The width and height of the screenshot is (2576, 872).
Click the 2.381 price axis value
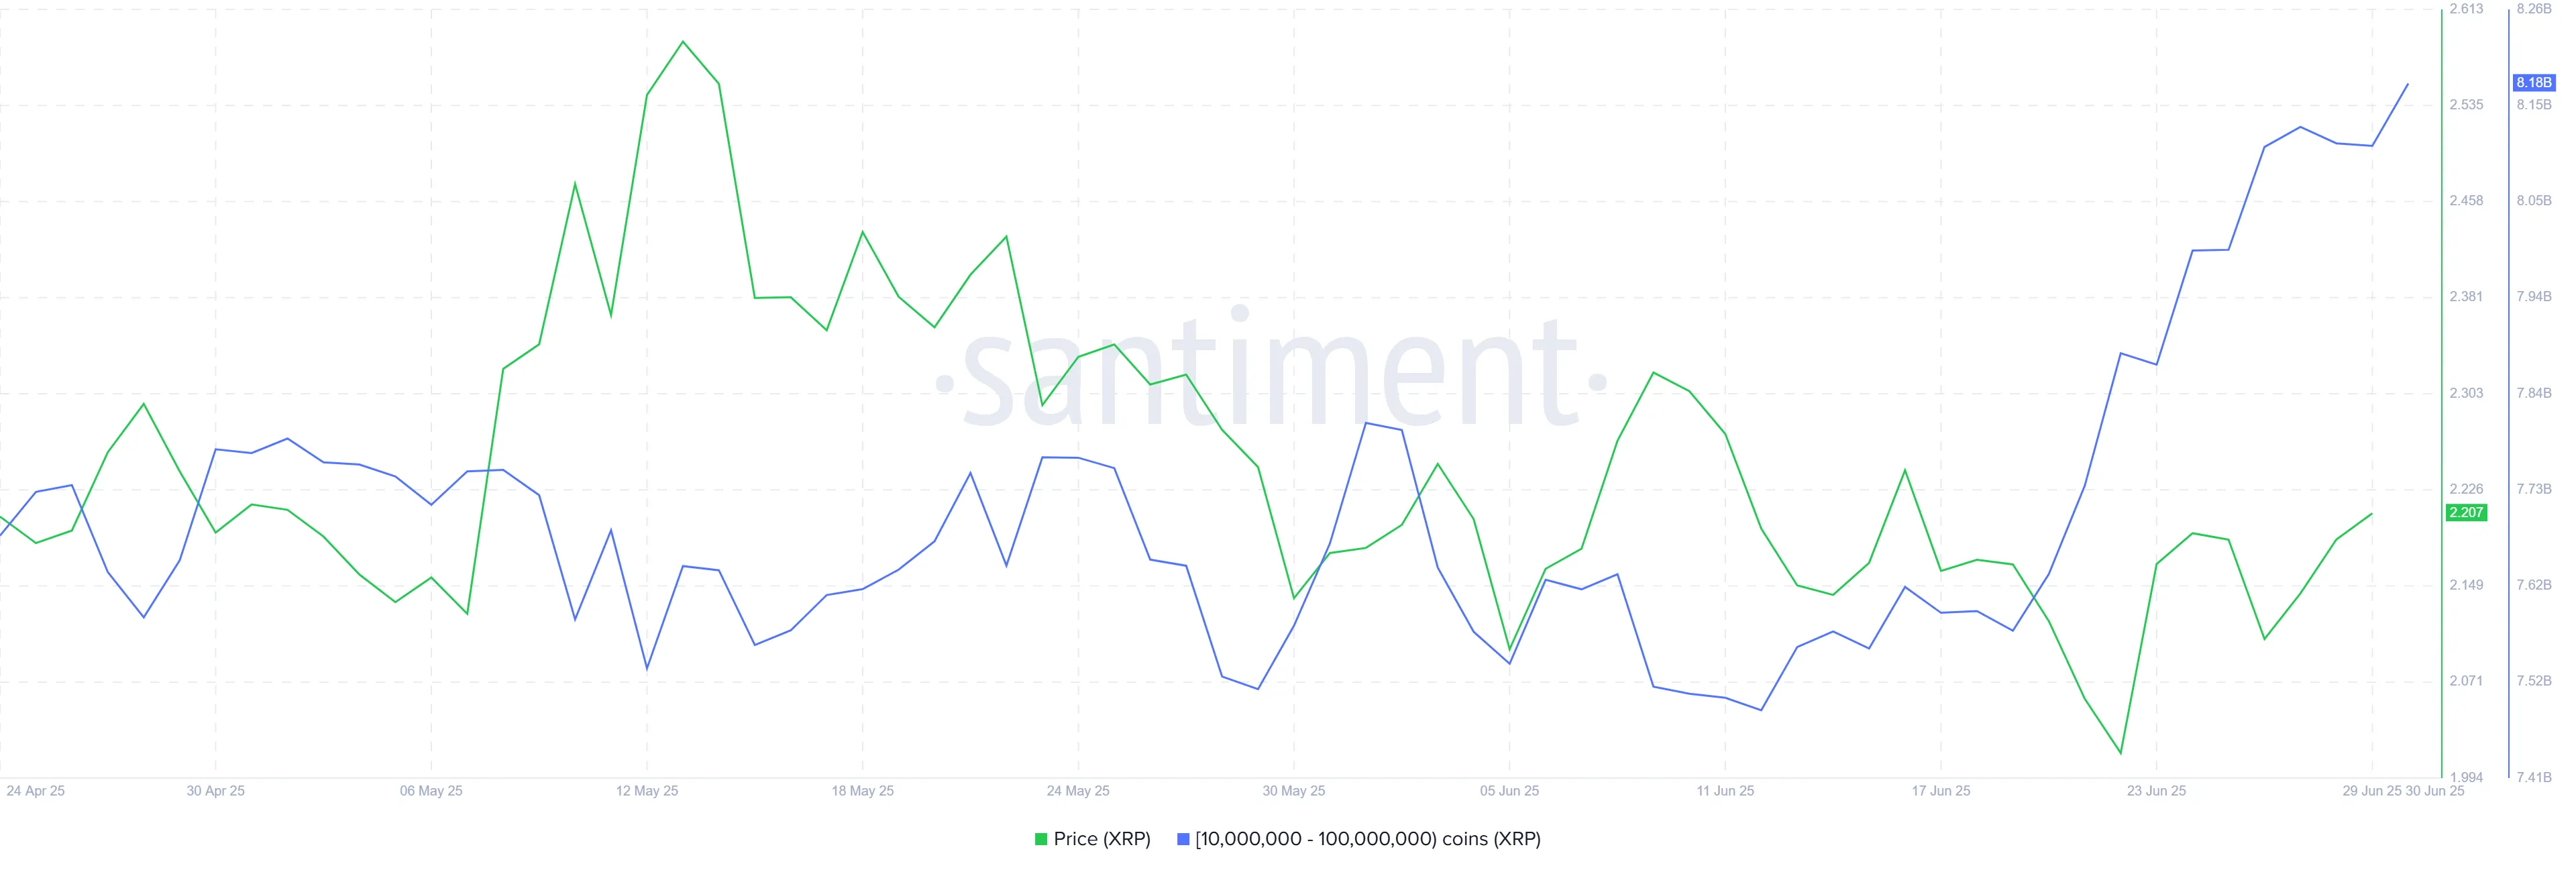[x=2466, y=297]
